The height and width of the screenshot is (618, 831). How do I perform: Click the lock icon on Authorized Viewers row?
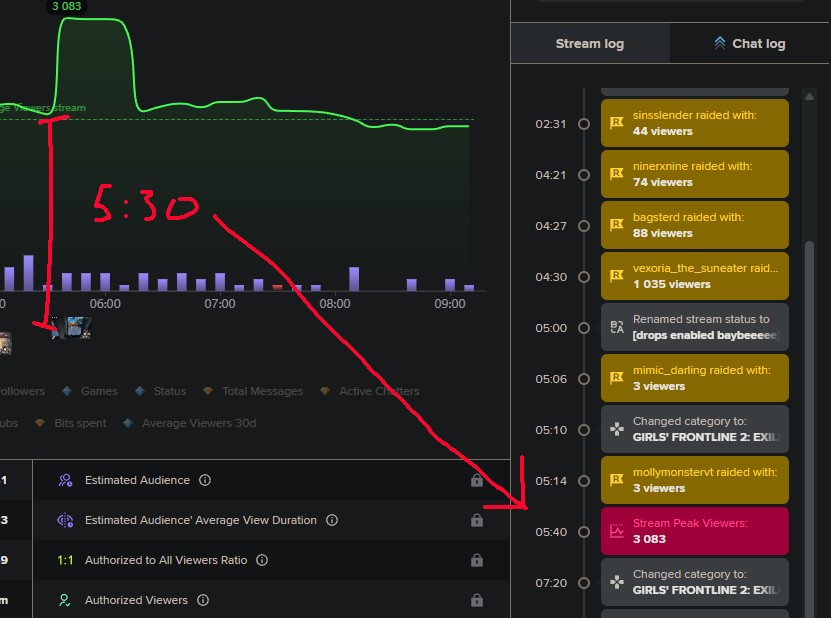pos(477,599)
